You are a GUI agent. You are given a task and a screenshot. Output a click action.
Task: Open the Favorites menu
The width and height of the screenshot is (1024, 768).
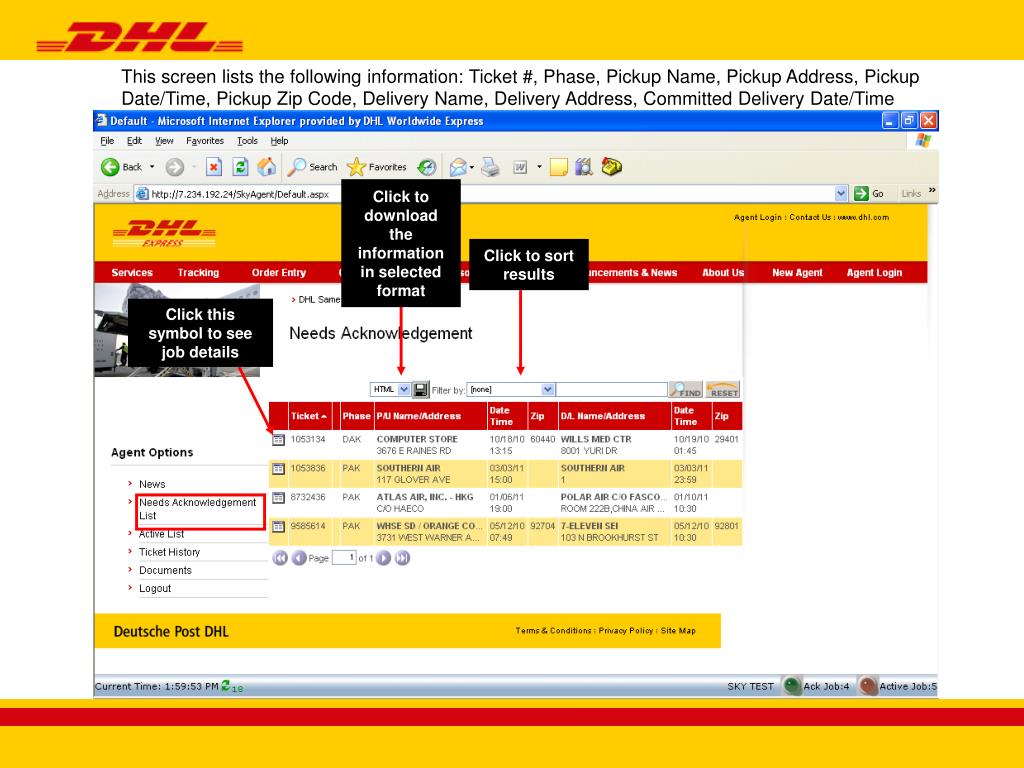point(204,141)
